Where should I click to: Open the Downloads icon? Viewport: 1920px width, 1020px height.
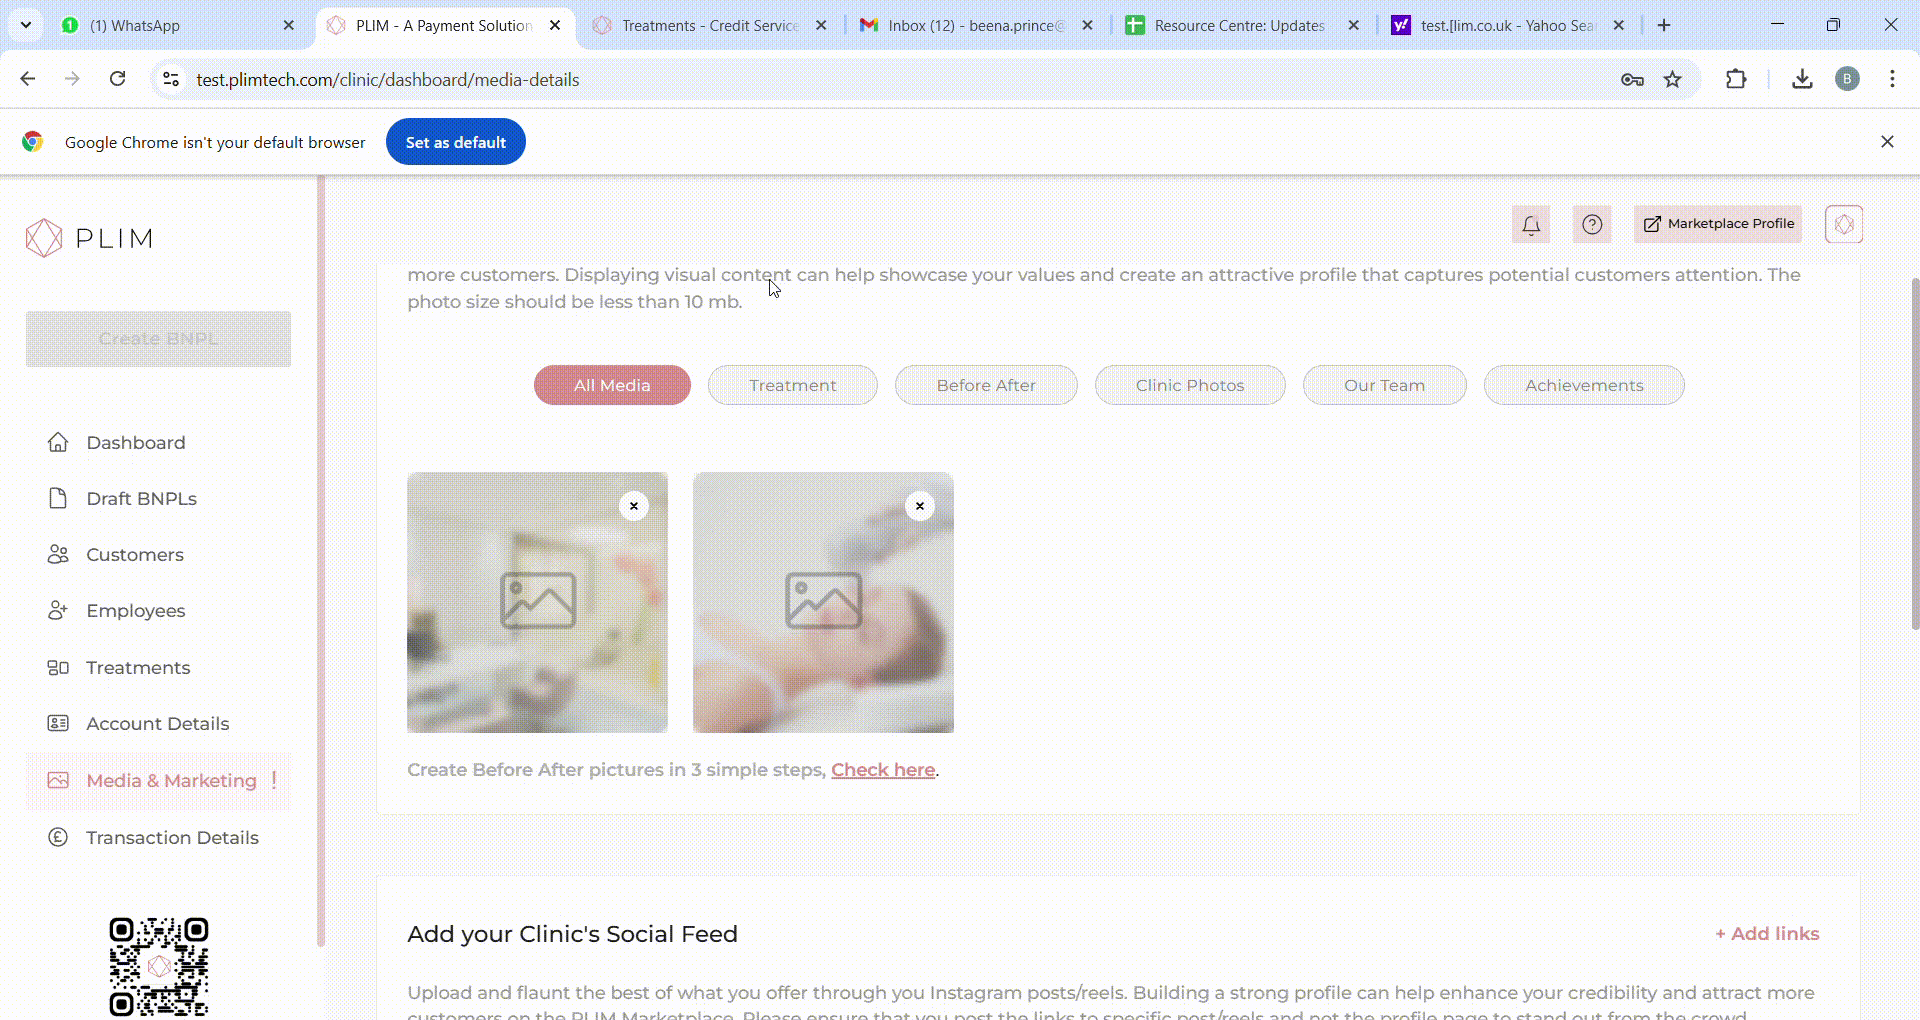1802,79
